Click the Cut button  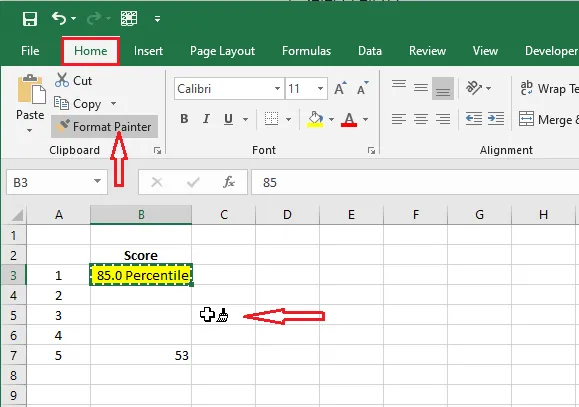(73, 81)
